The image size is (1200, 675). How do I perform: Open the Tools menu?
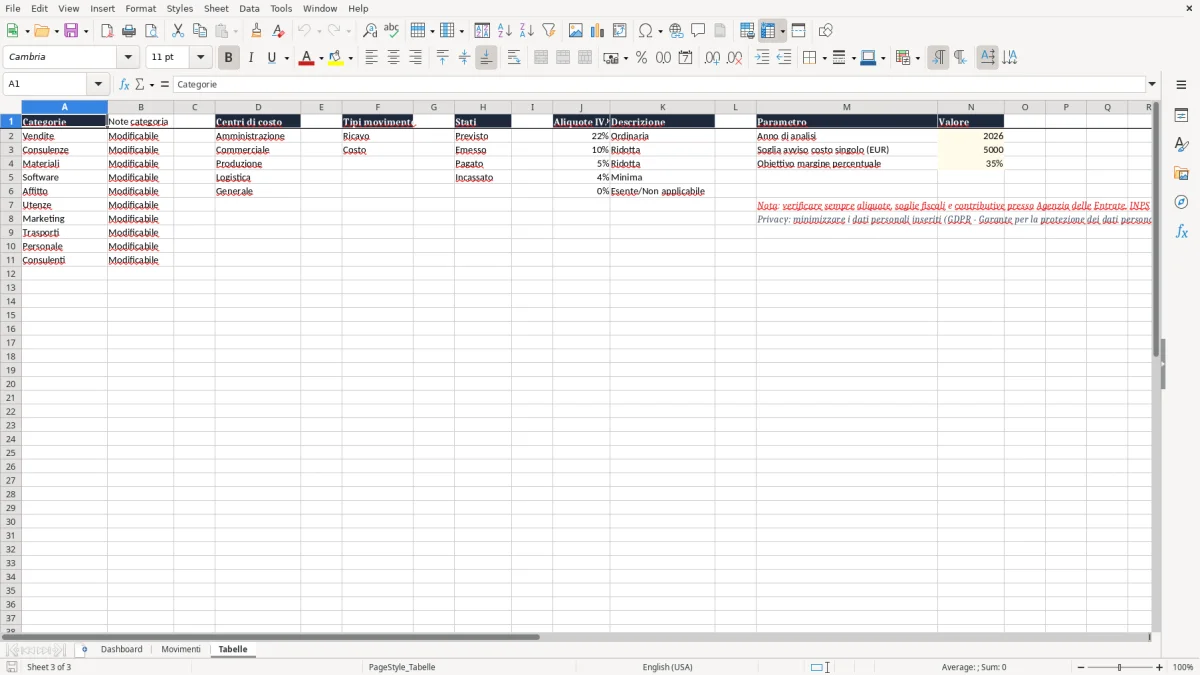pos(281,8)
